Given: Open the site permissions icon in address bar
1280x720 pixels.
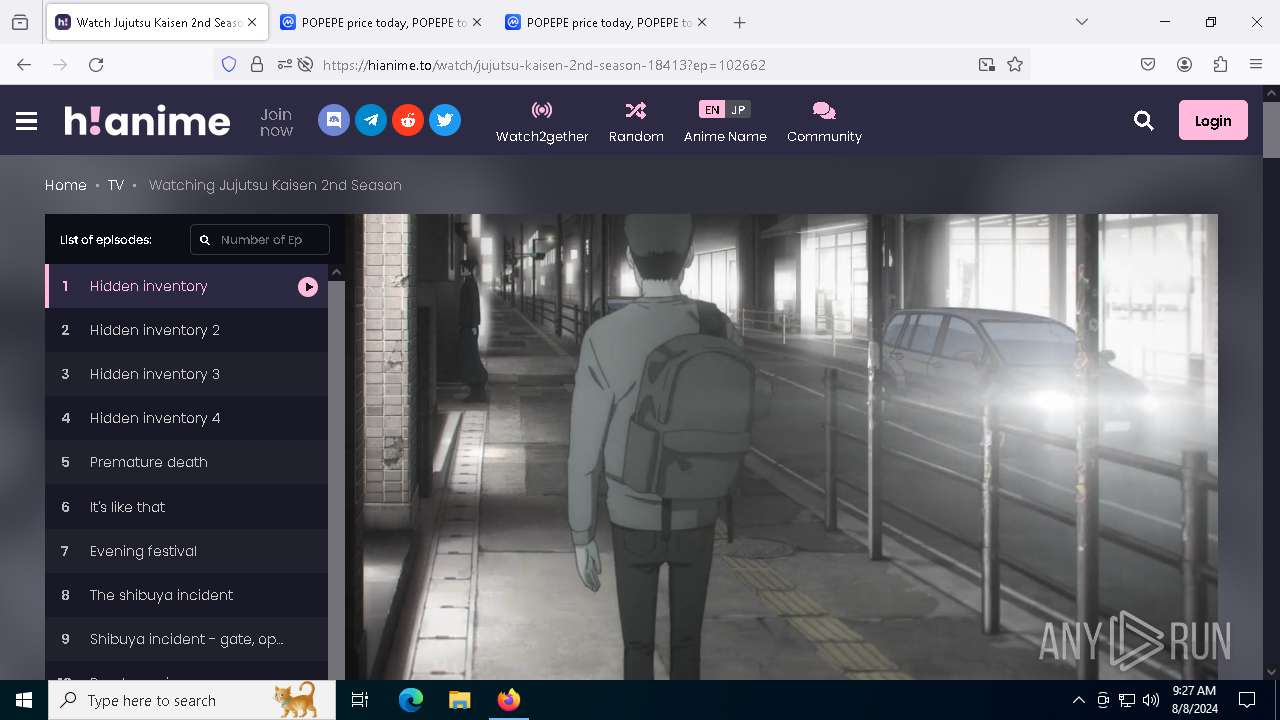Looking at the screenshot, I should (x=285, y=64).
